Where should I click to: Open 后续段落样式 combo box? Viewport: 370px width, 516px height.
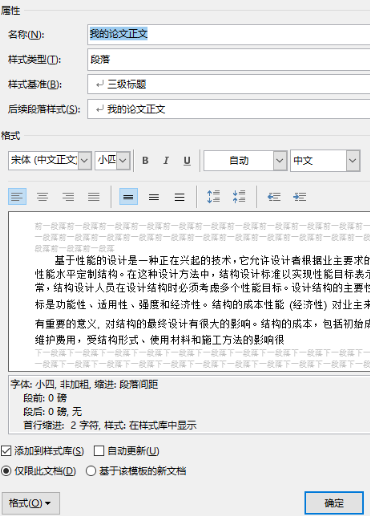tap(229, 109)
